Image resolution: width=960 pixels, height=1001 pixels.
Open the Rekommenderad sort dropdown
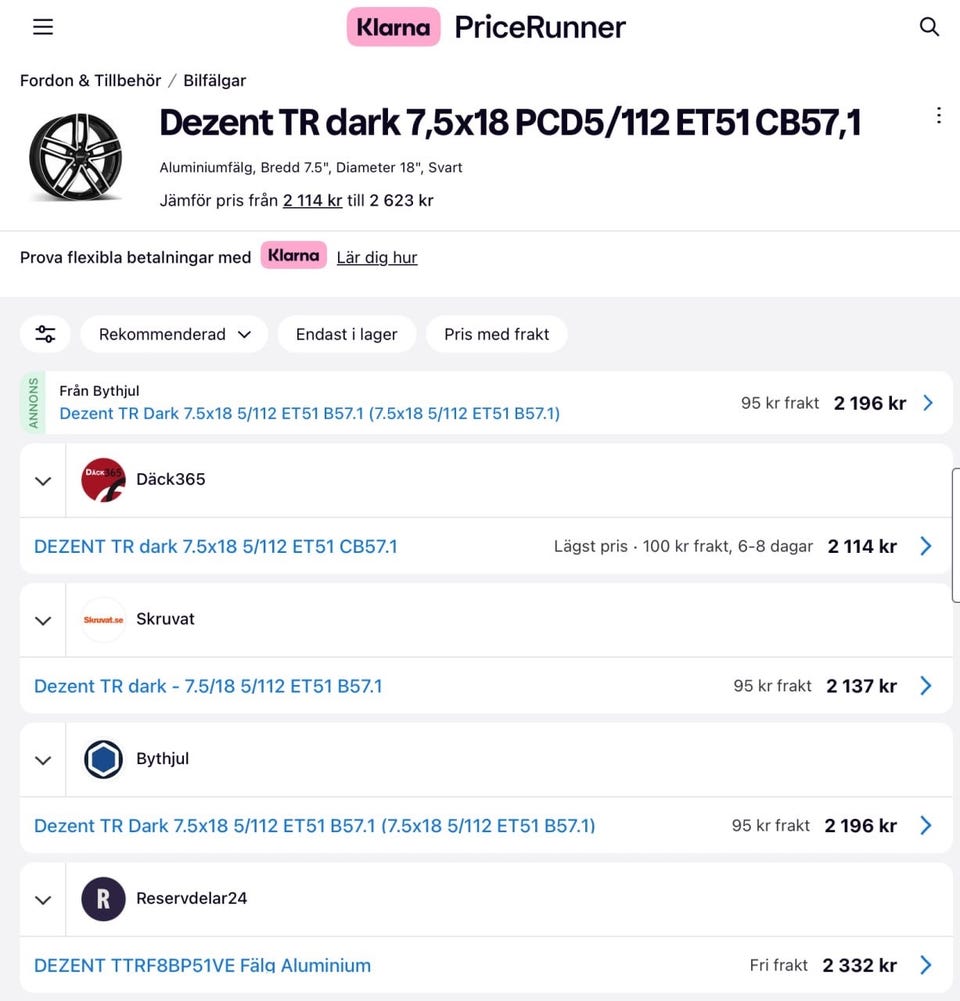[x=174, y=334]
